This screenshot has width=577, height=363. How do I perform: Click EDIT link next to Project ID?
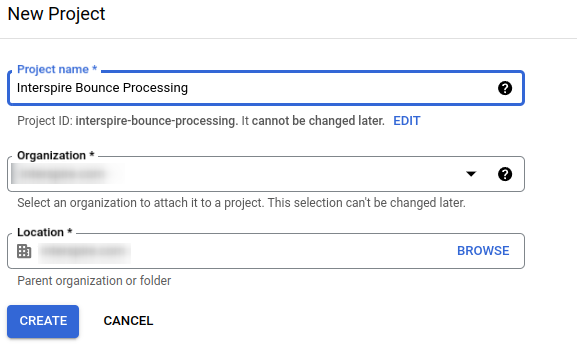407,121
